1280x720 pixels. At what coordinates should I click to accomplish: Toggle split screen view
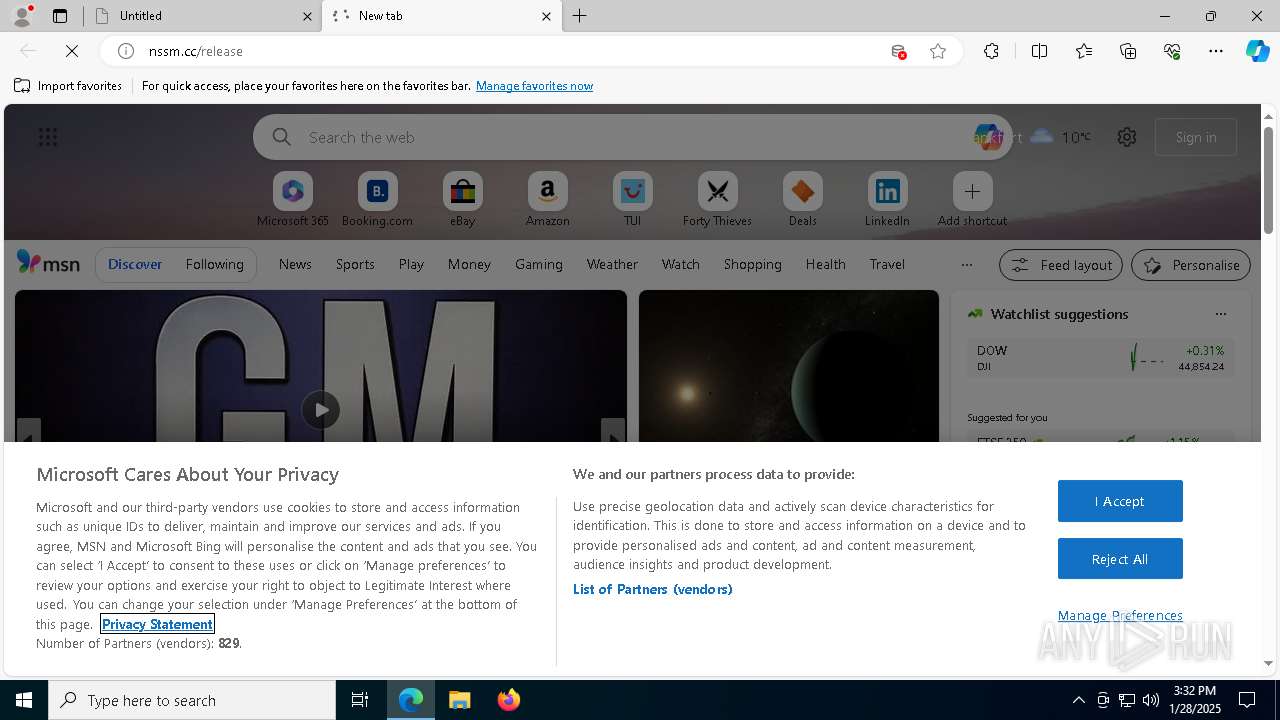[1039, 51]
